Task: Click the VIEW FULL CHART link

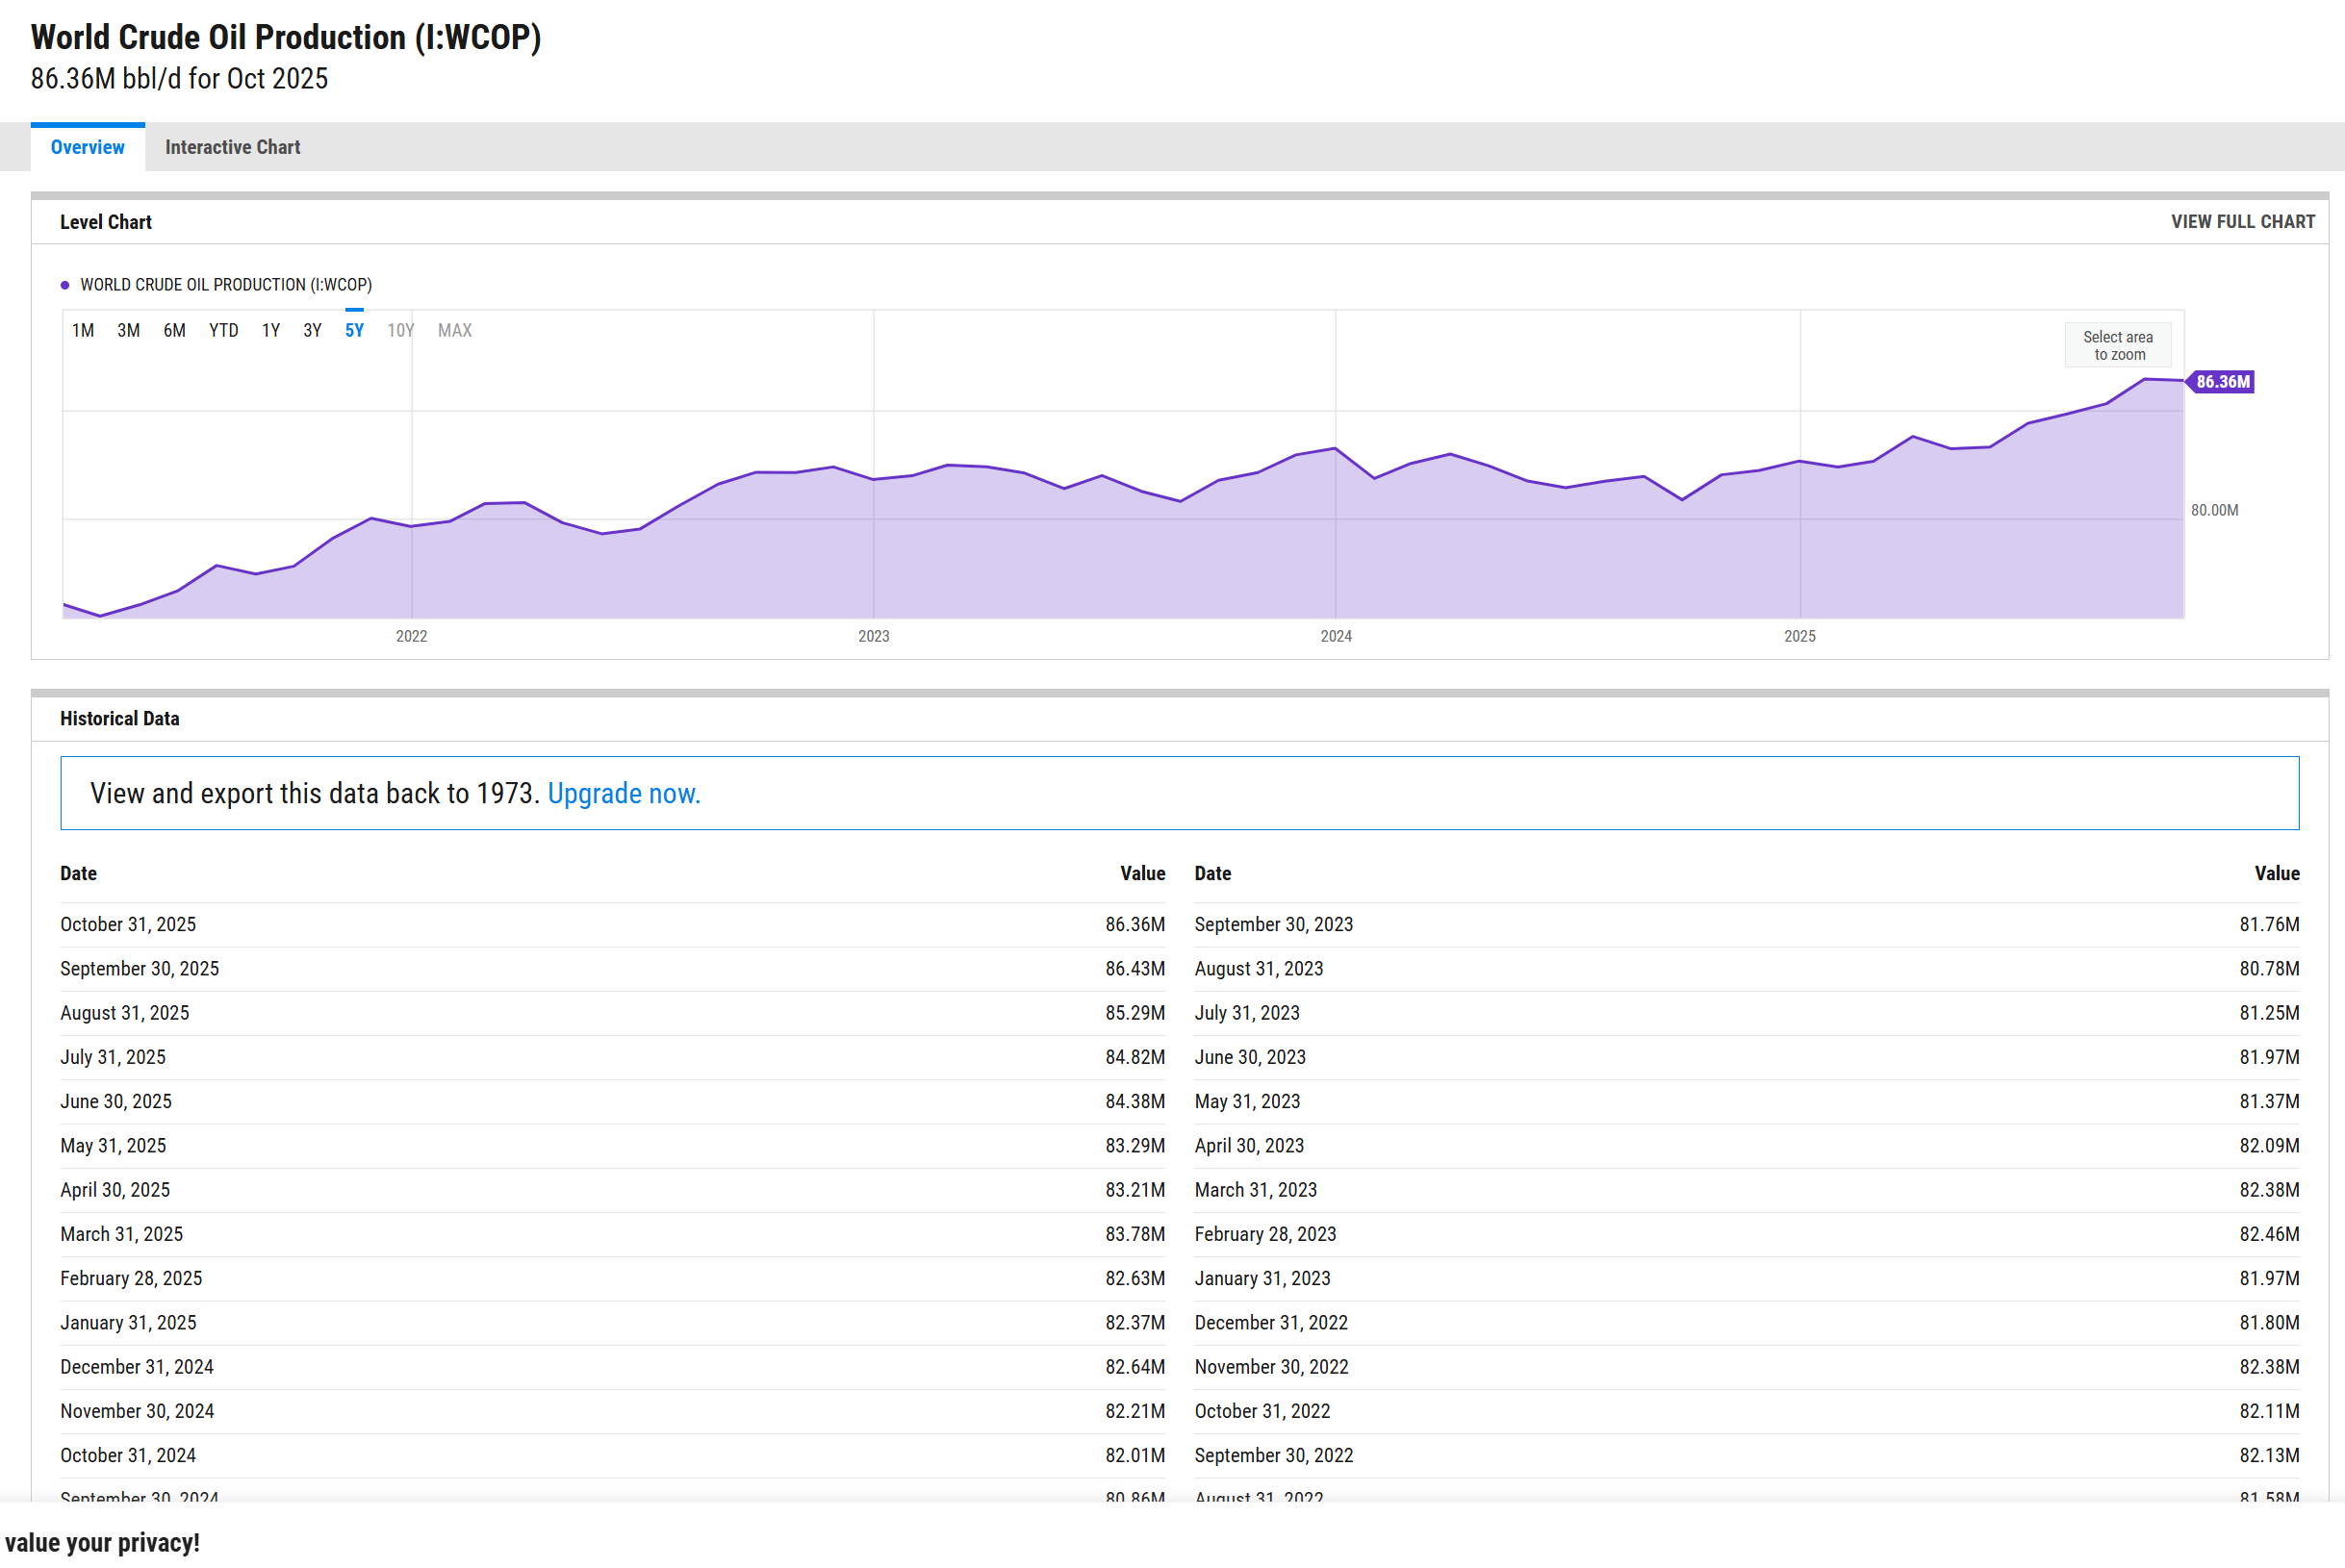Action: point(2242,222)
